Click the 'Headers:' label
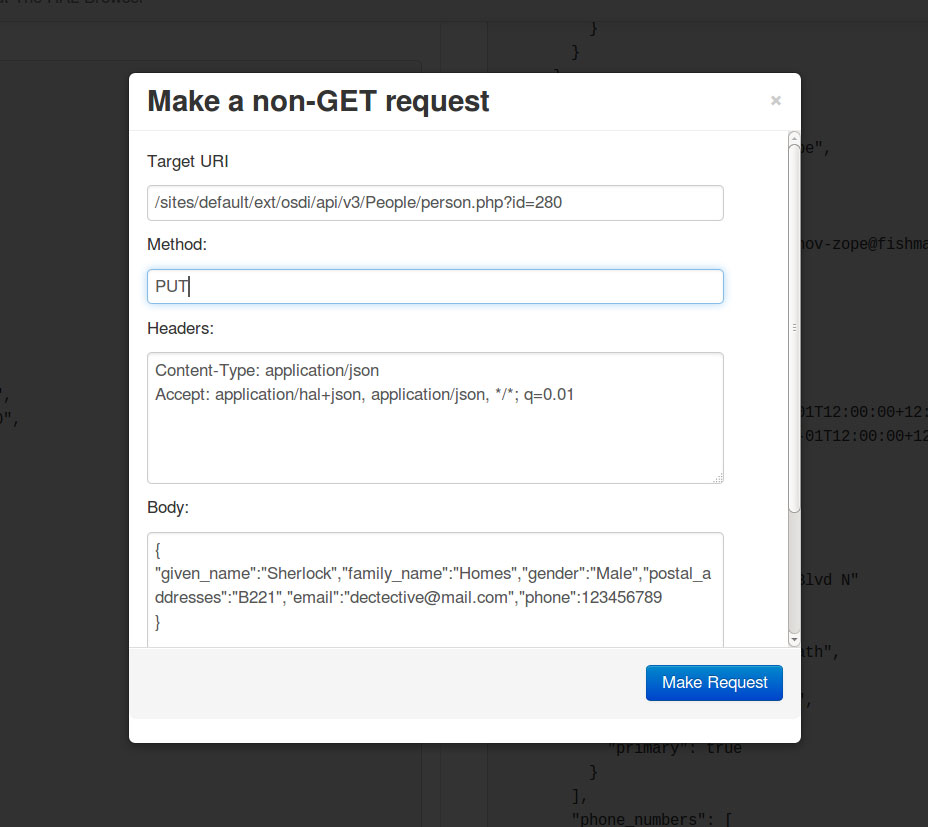Image resolution: width=928 pixels, height=827 pixels. click(x=180, y=328)
